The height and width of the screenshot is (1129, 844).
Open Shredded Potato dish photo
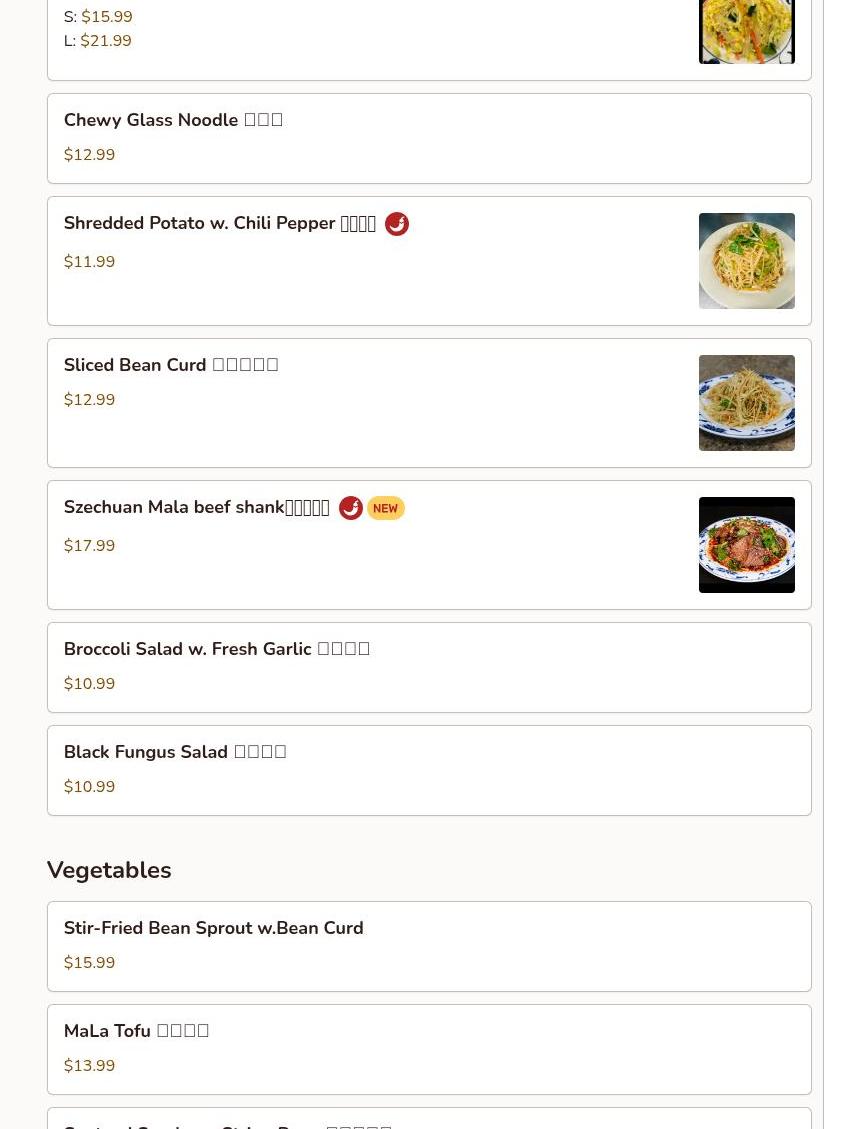pyautogui.click(x=747, y=261)
